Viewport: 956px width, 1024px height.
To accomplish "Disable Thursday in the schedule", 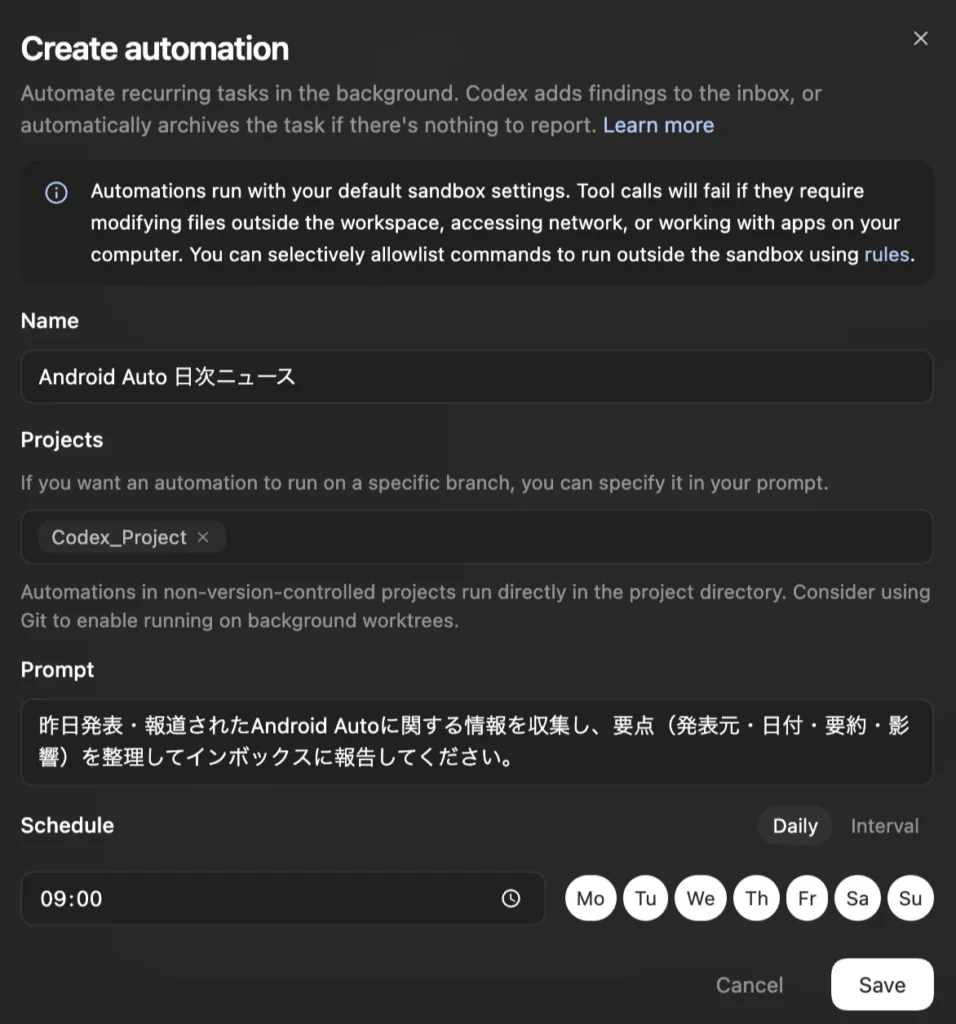I will (x=757, y=898).
